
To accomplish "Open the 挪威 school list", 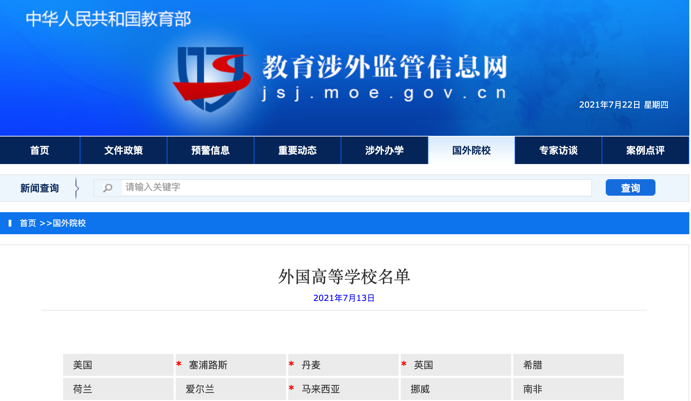I will click(x=456, y=389).
